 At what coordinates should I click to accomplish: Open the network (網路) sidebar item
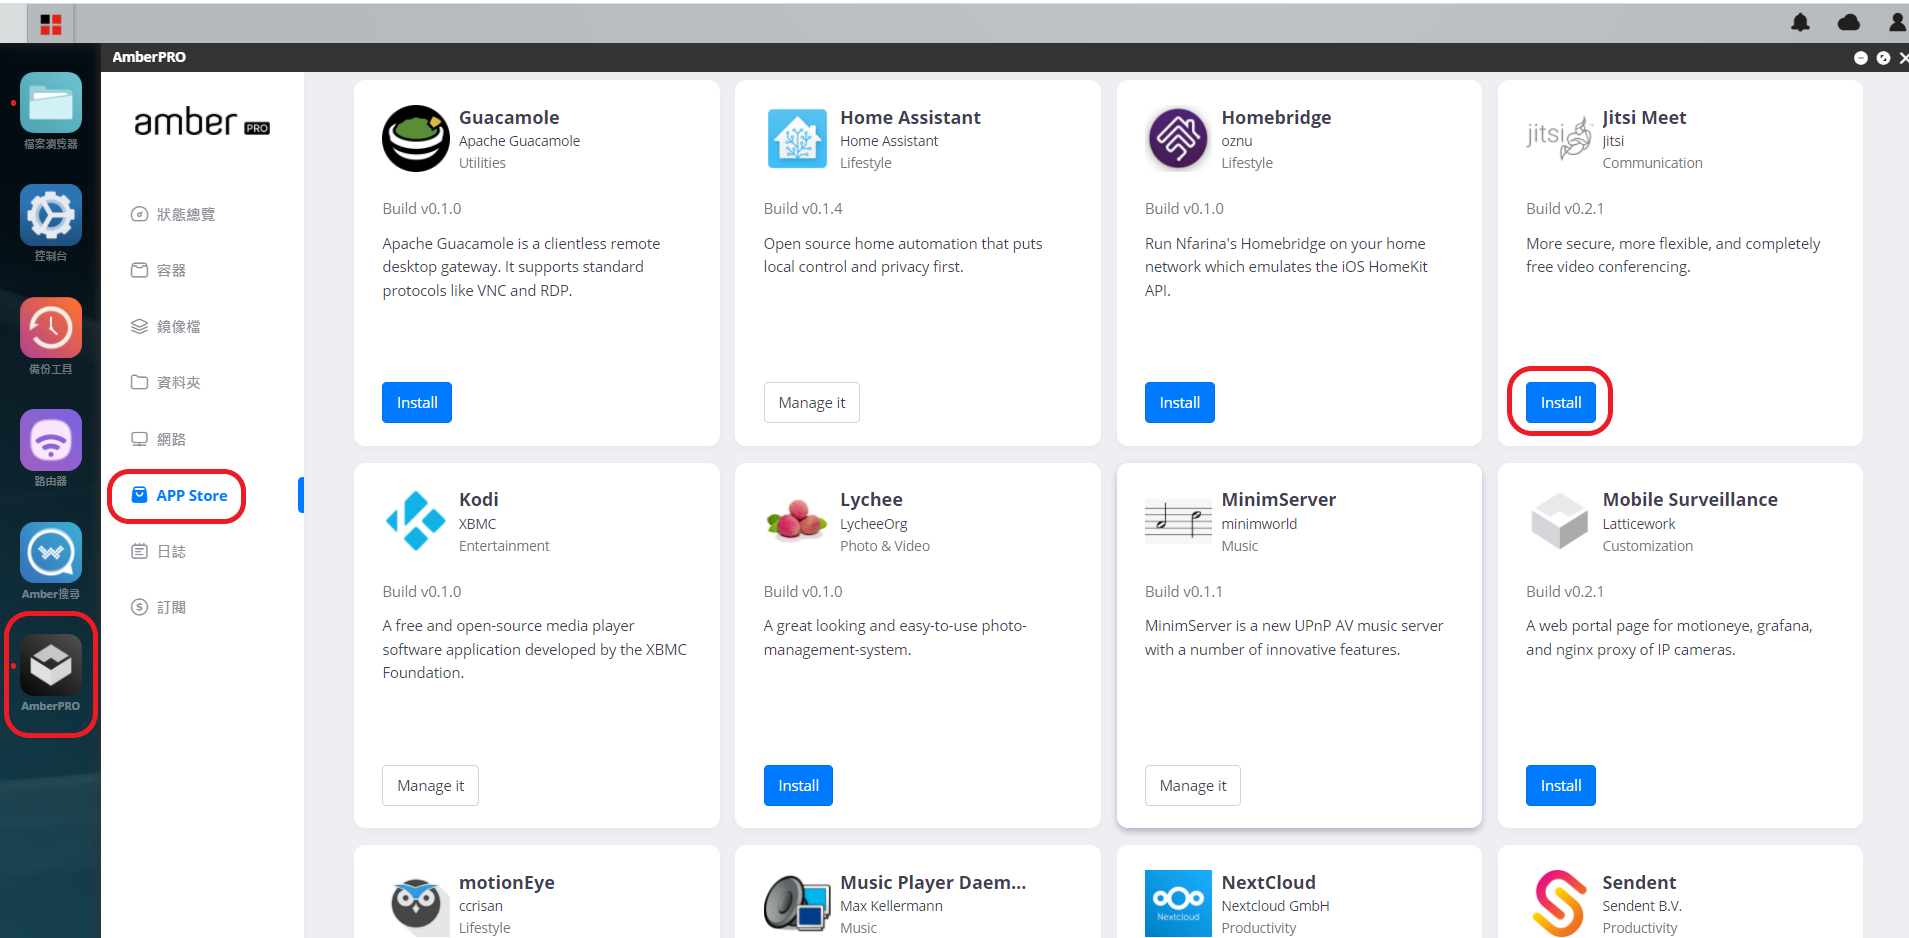(x=159, y=439)
